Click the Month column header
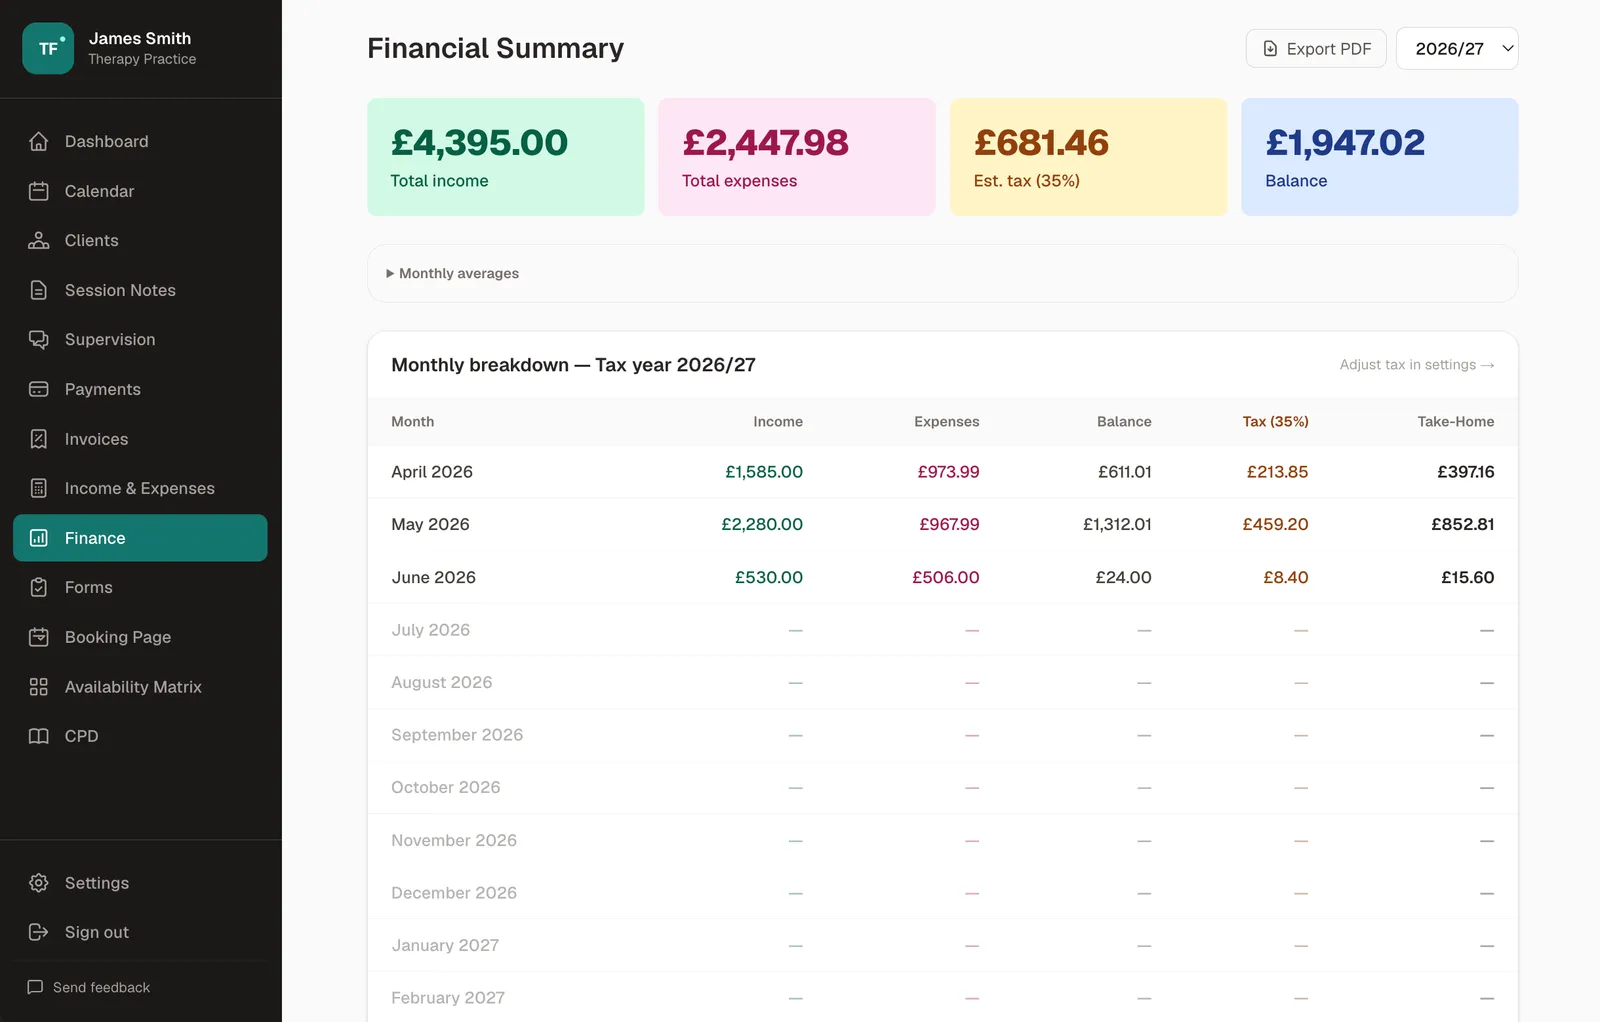 click(x=413, y=422)
